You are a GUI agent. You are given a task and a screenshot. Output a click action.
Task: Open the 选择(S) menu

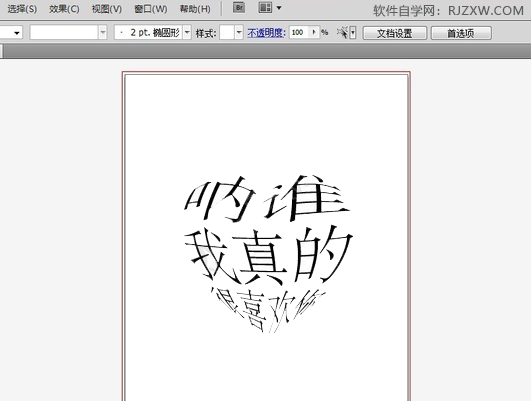tap(22, 8)
